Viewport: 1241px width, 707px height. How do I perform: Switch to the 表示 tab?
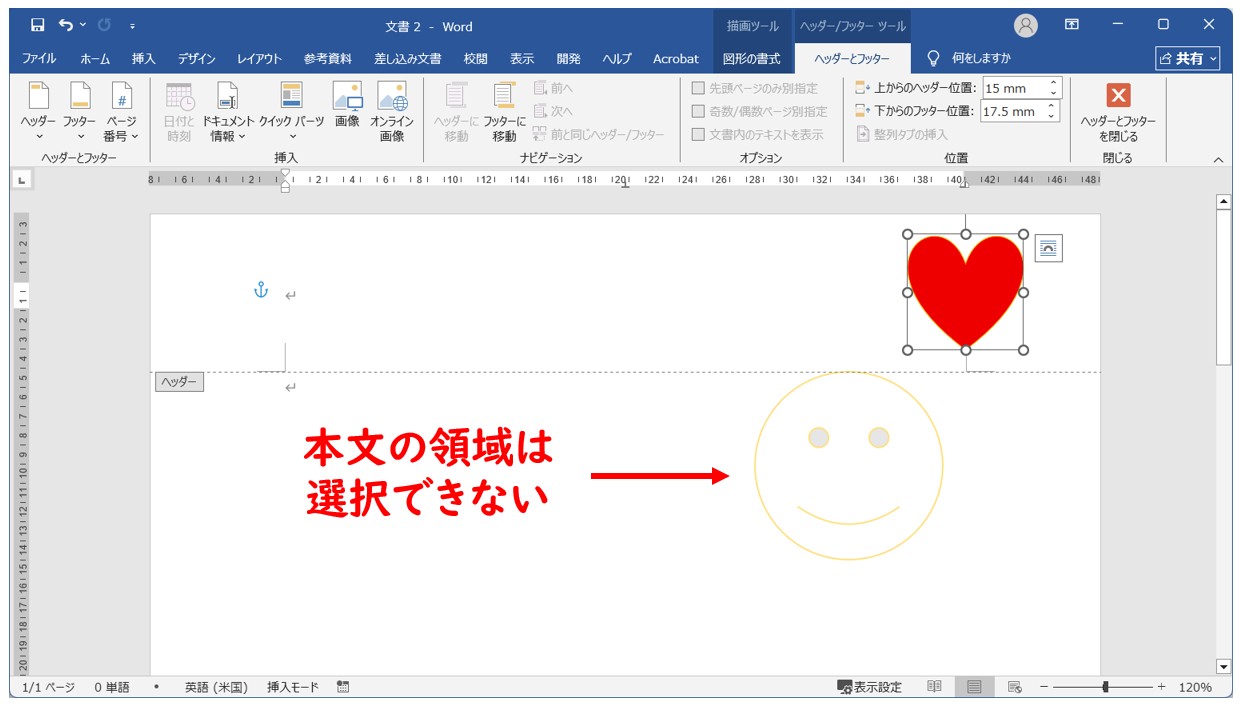522,58
